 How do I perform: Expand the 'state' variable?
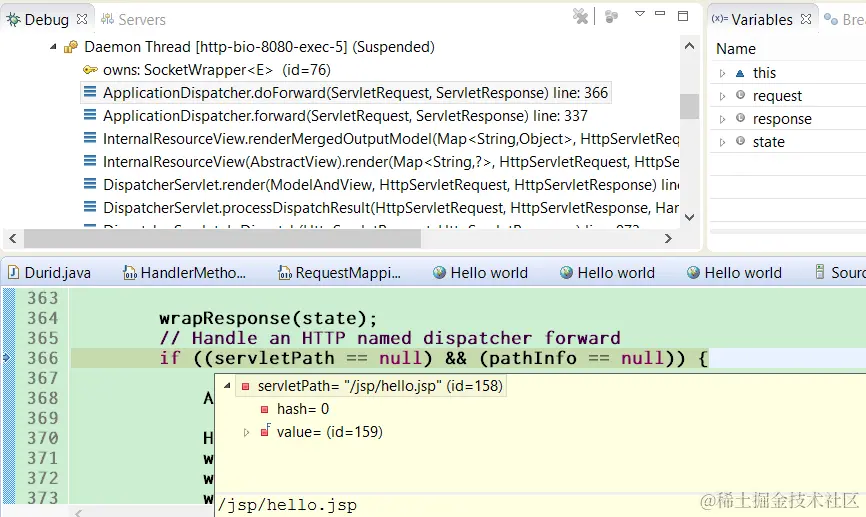[722, 143]
